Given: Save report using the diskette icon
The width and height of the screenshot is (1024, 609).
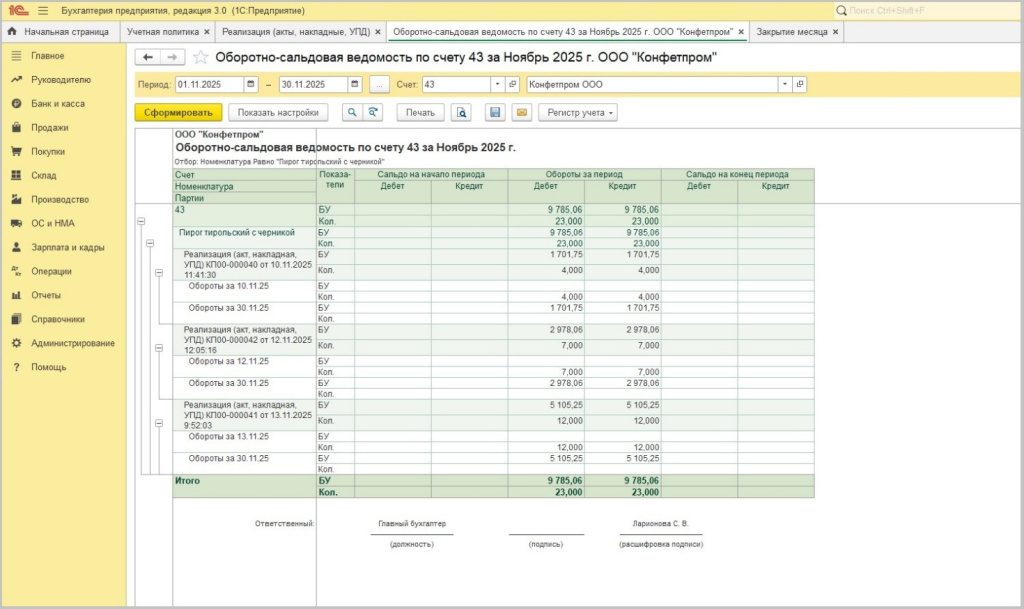Looking at the screenshot, I should [494, 113].
